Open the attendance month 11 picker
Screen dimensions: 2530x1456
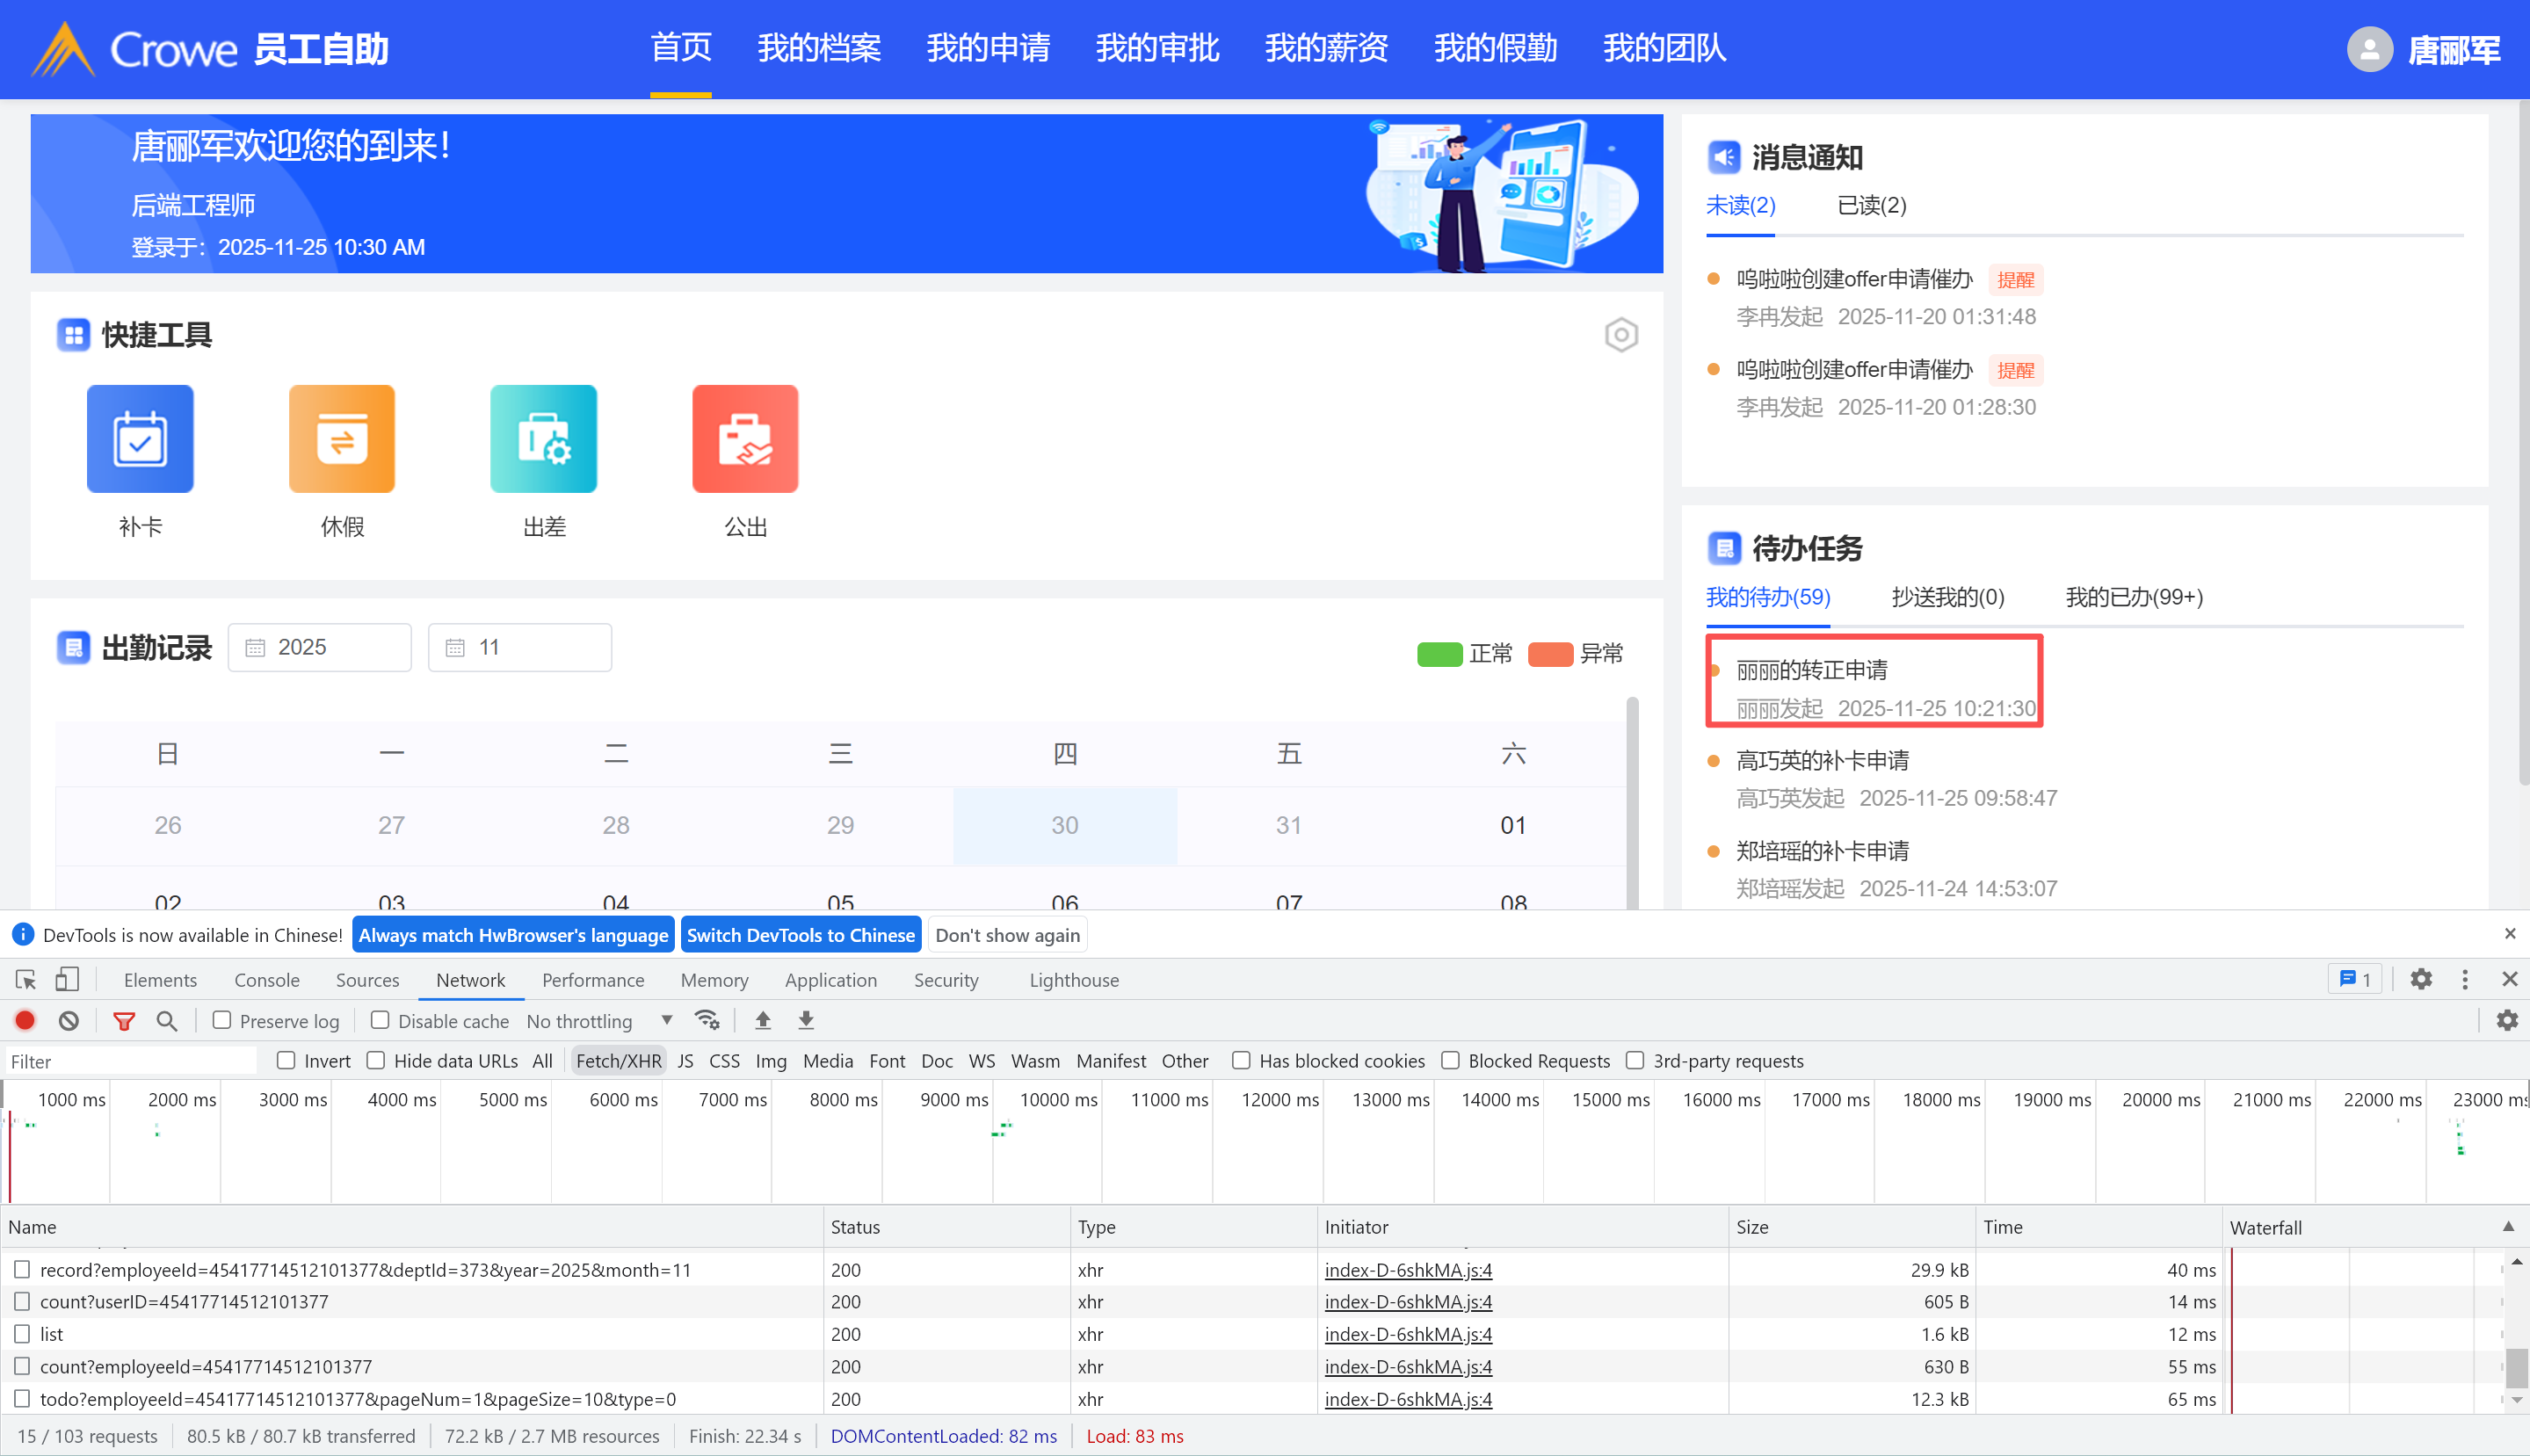519,647
